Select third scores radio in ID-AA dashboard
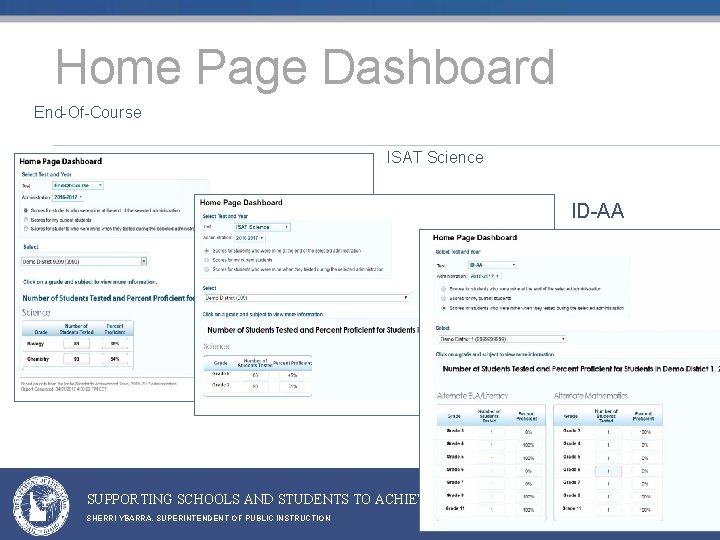Screen dimensions: 720x540 pyautogui.click(x=444, y=308)
